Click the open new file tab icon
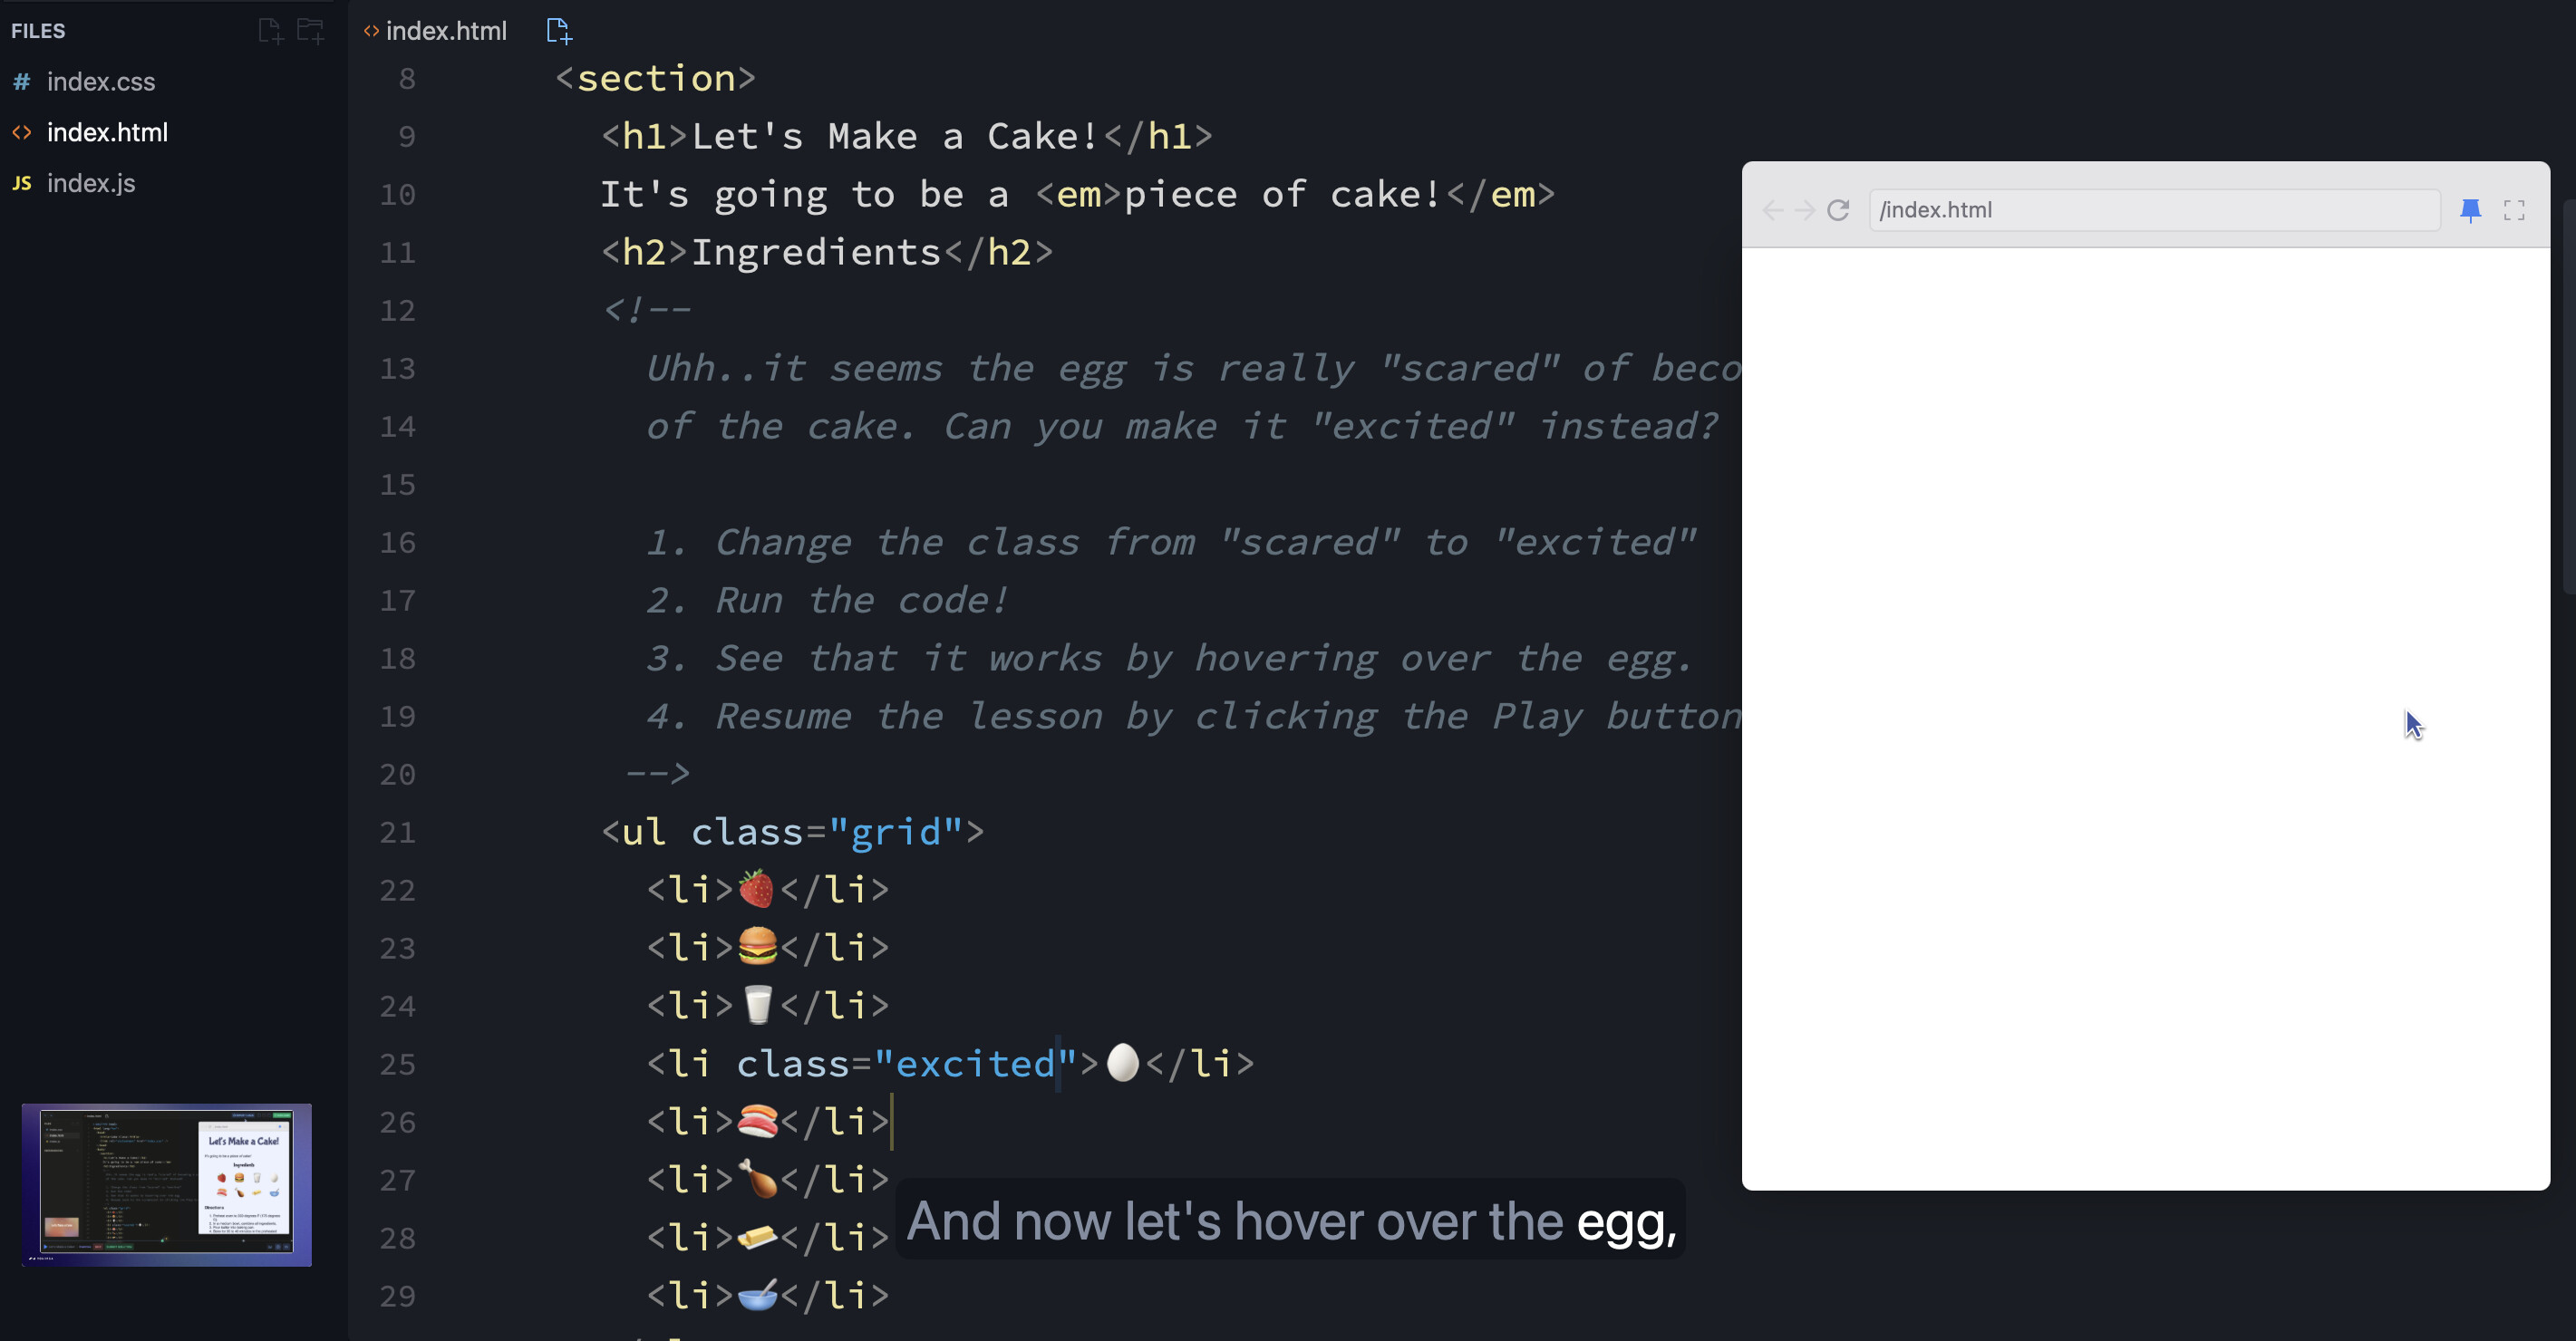2576x1341 pixels. [x=559, y=31]
